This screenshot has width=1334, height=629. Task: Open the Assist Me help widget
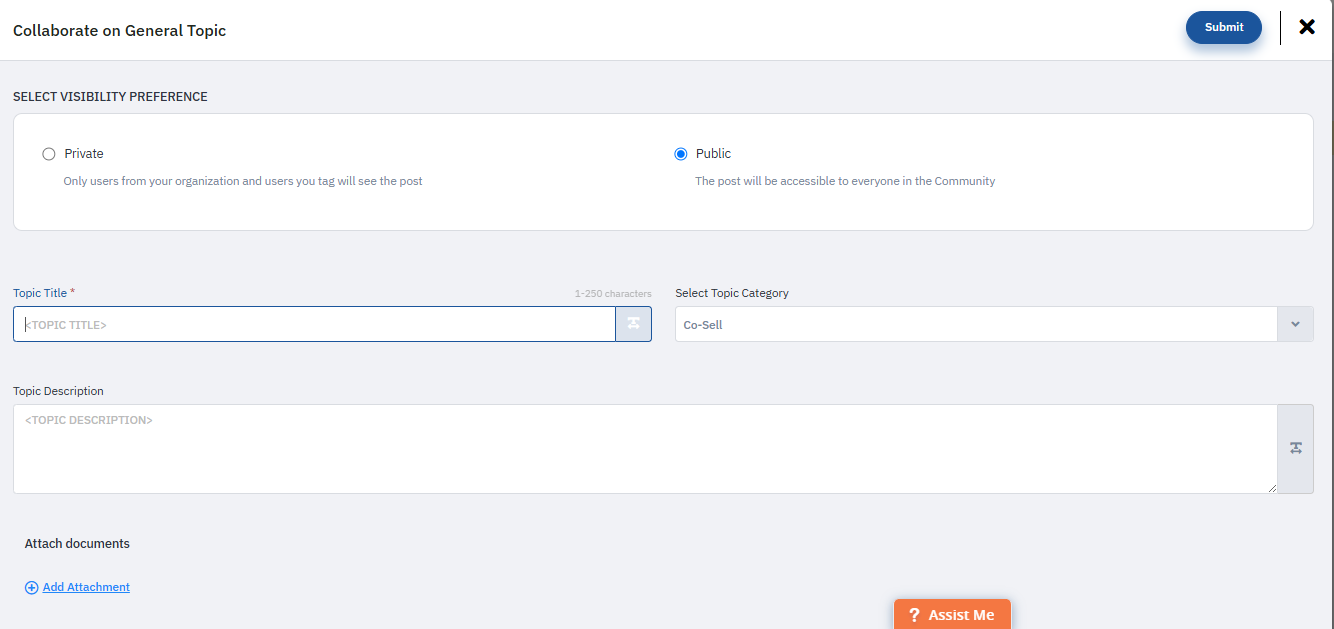pos(952,614)
